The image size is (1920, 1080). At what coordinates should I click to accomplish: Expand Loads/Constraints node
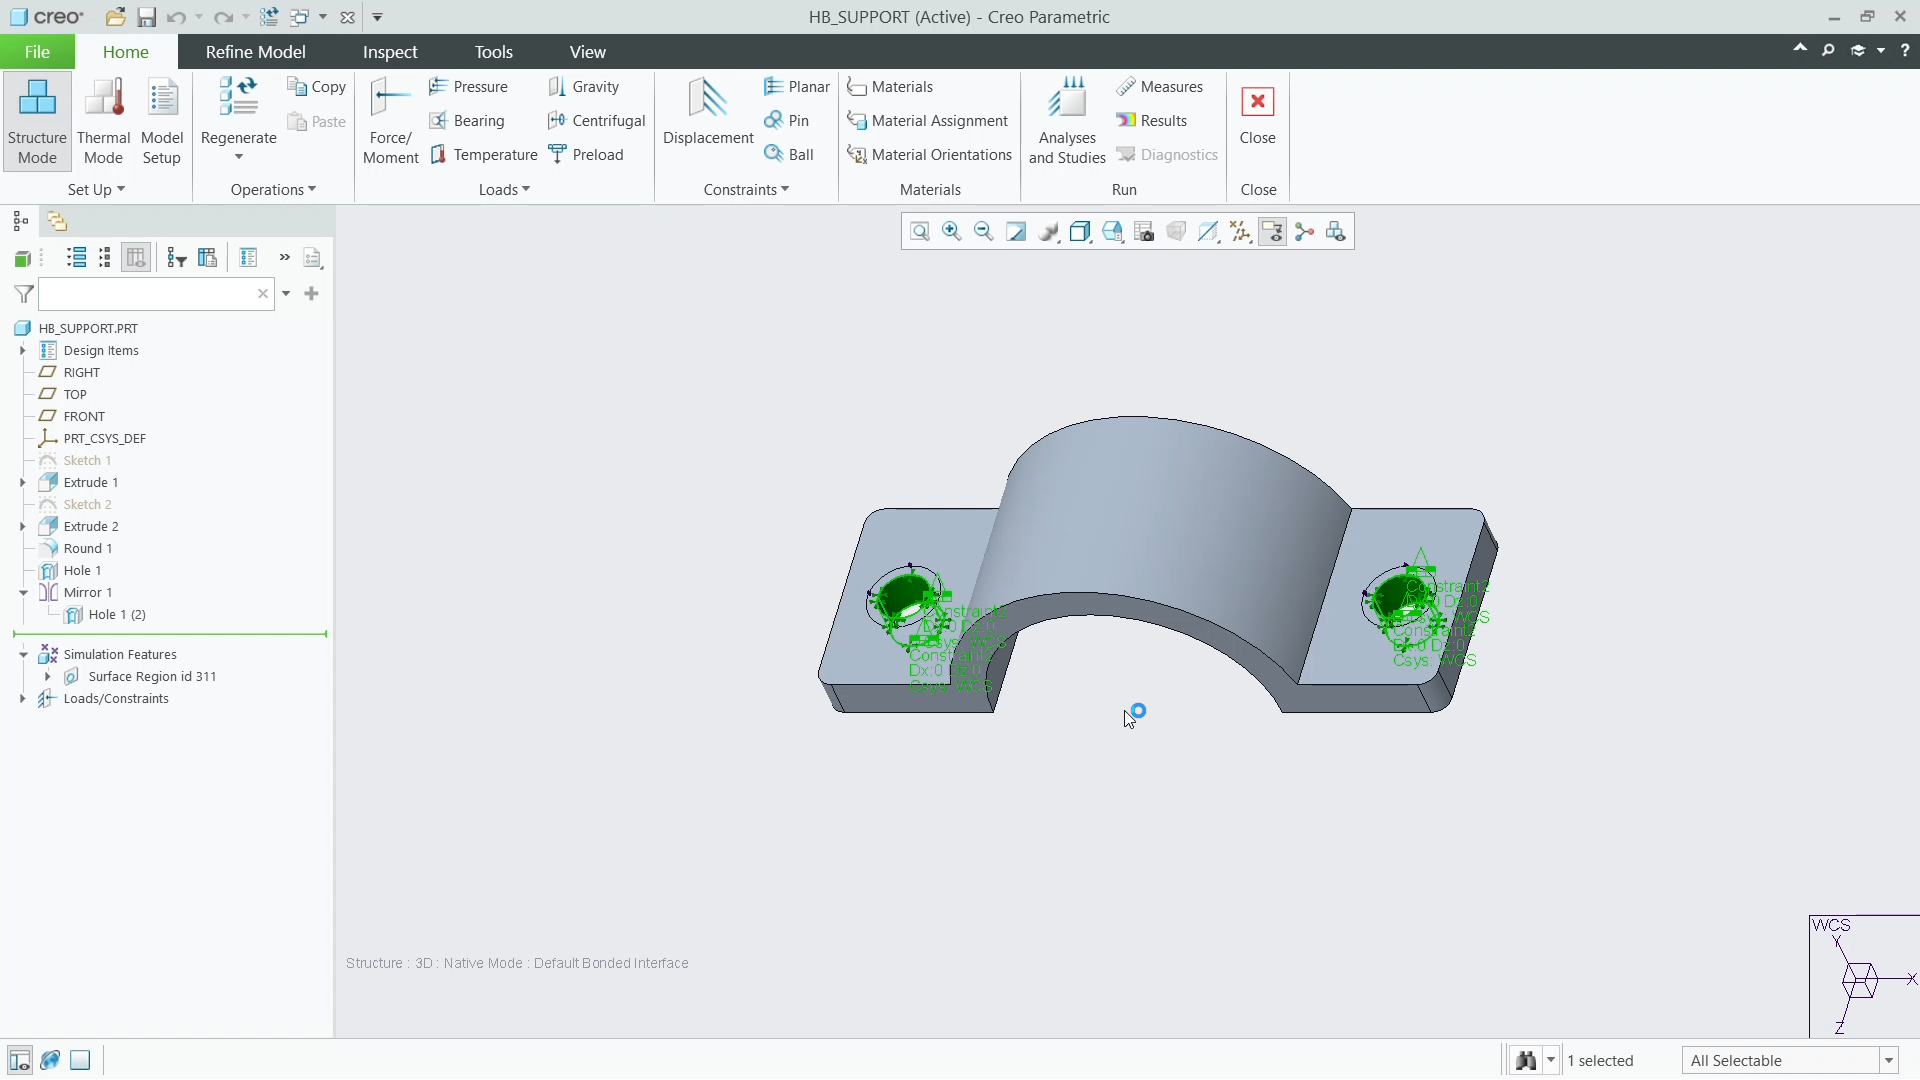[x=23, y=699]
